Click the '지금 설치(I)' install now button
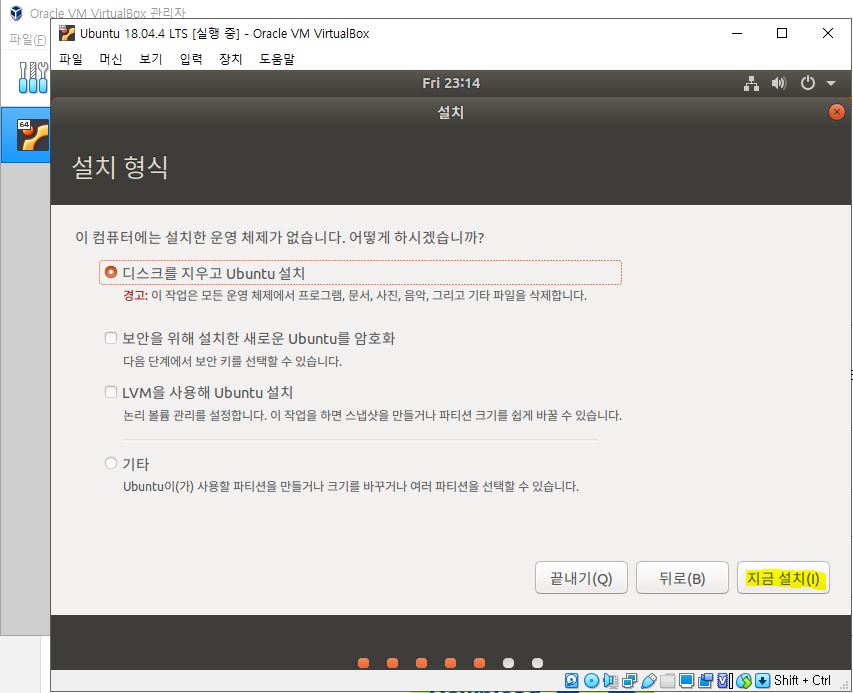This screenshot has width=853, height=693. 783,578
